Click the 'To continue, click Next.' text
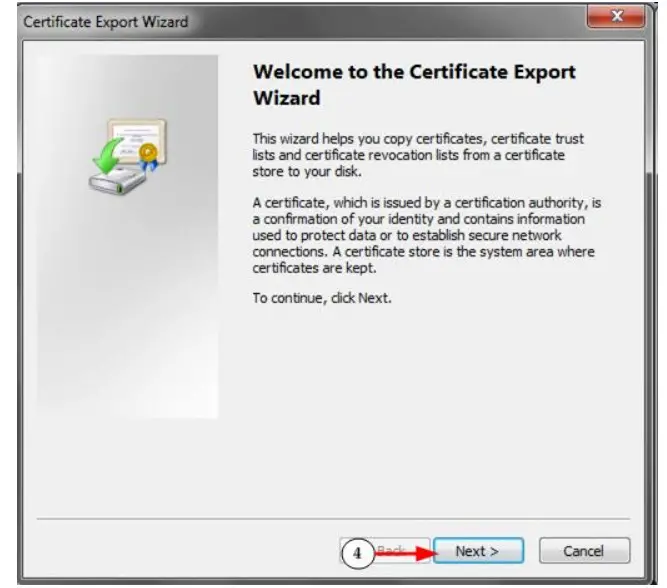The height and width of the screenshot is (588, 667). (x=322, y=298)
